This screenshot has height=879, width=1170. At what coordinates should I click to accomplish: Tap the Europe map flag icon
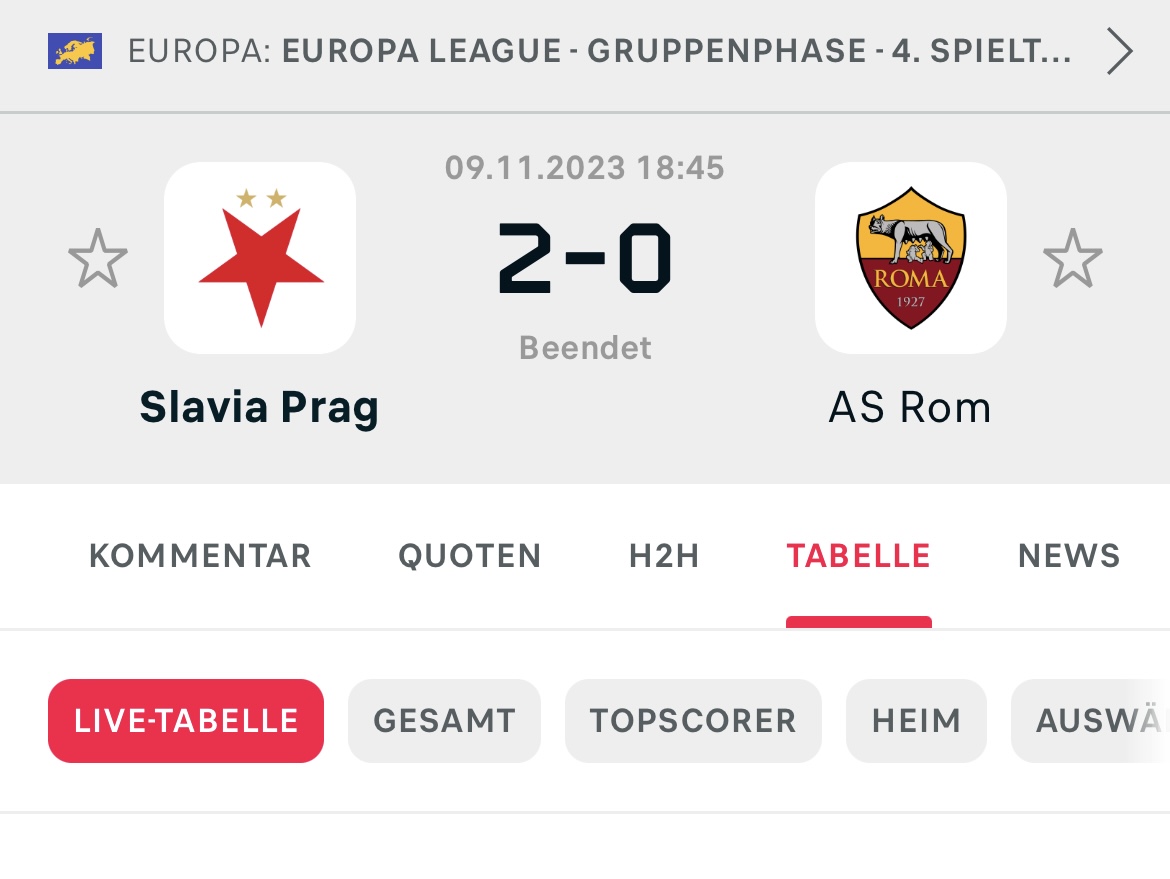(x=75, y=51)
